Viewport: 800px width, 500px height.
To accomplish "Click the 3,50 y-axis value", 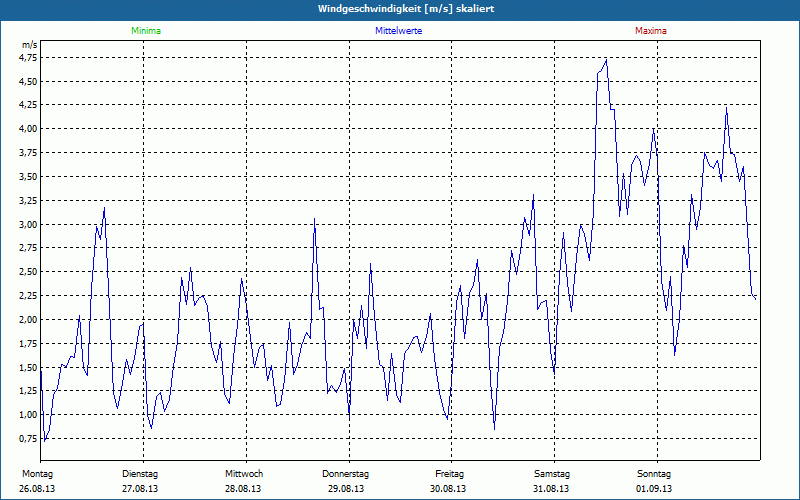I will 29,177.
